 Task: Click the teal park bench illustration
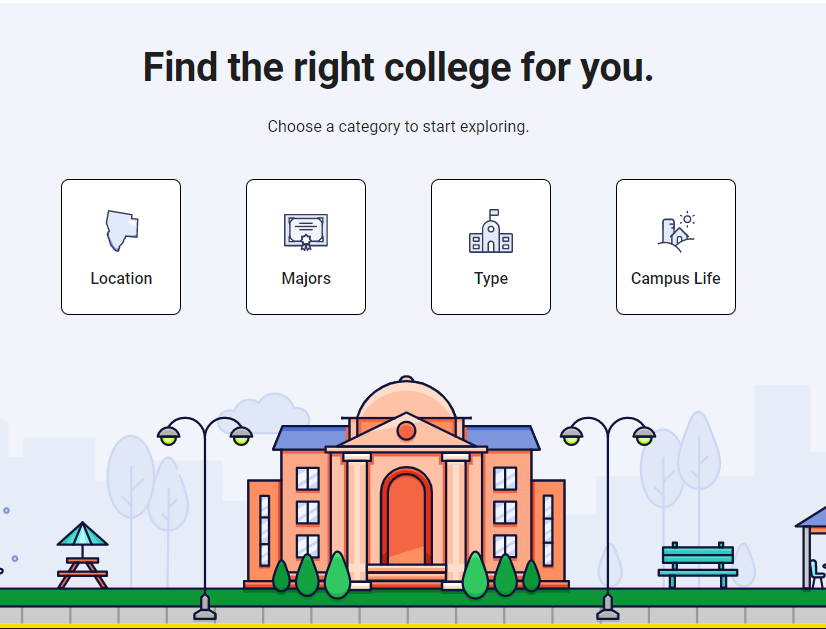tap(697, 565)
